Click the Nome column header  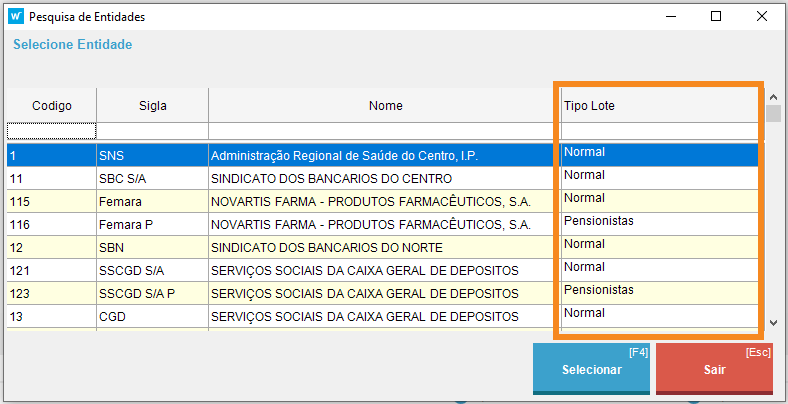[385, 105]
